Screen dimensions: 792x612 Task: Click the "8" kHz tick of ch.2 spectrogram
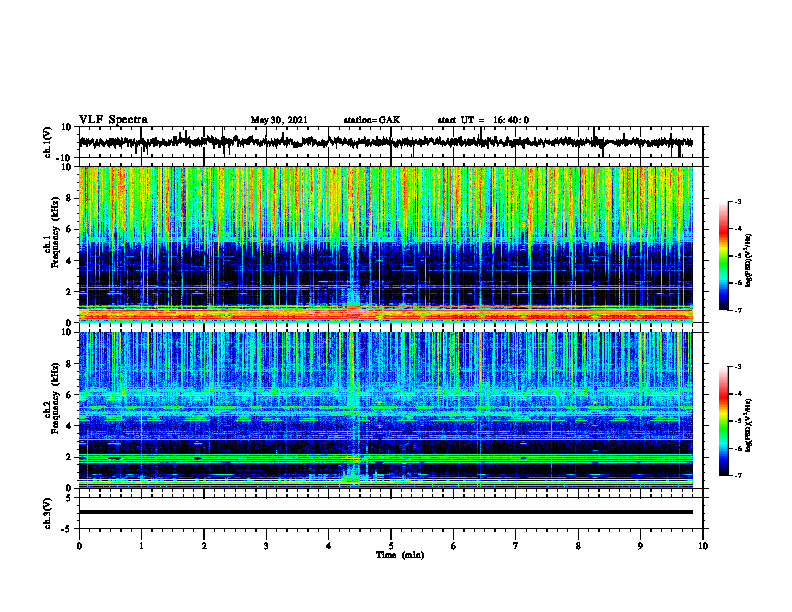coord(69,364)
